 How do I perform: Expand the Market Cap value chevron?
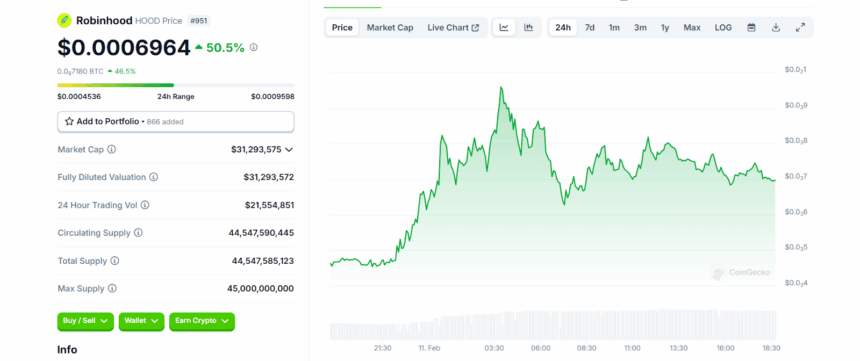point(289,149)
